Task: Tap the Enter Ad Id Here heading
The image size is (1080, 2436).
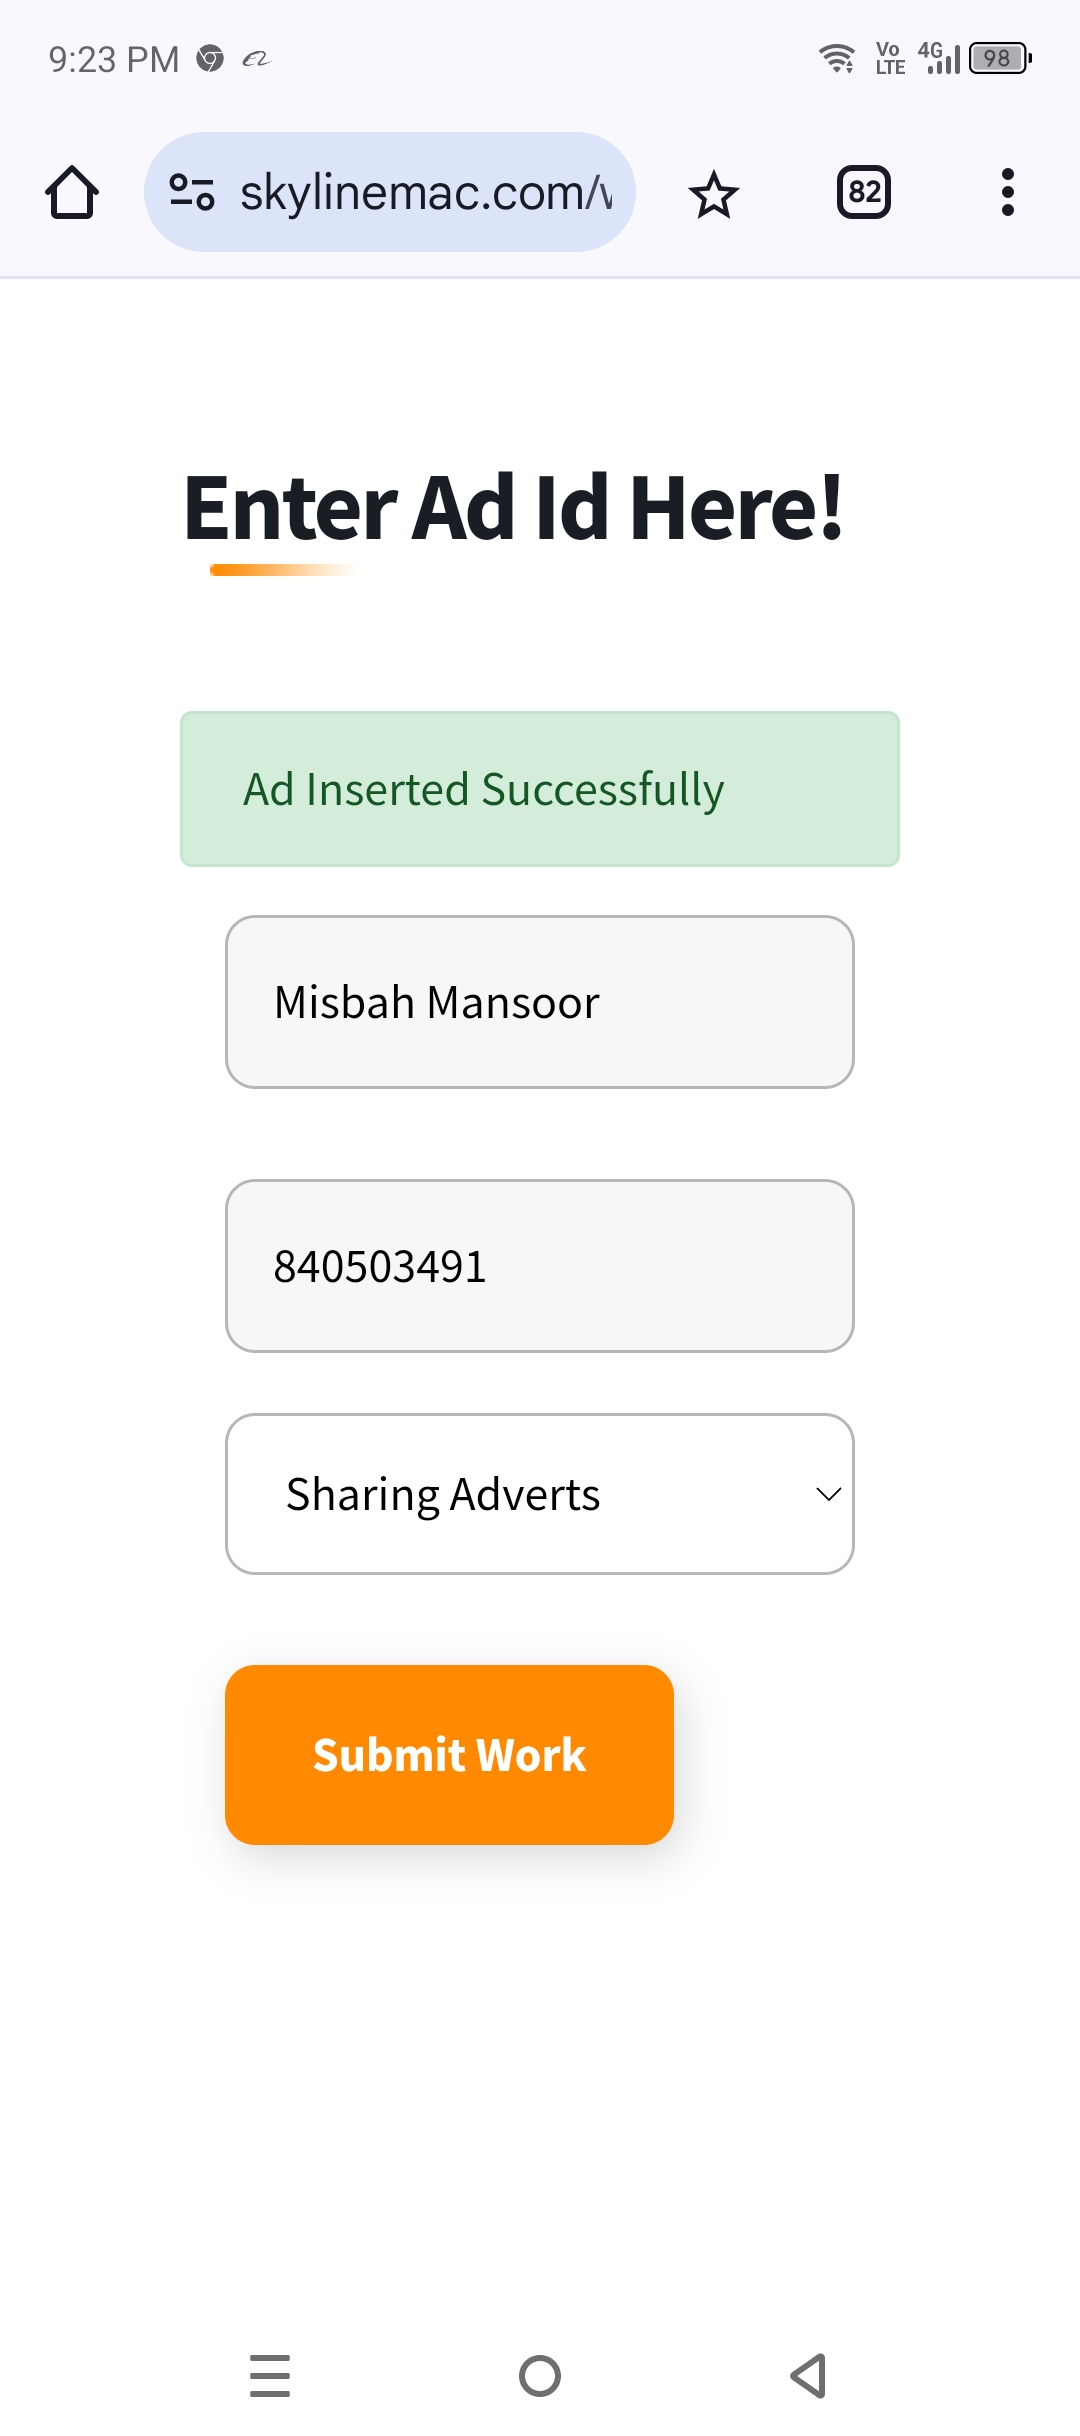Action: [x=513, y=508]
